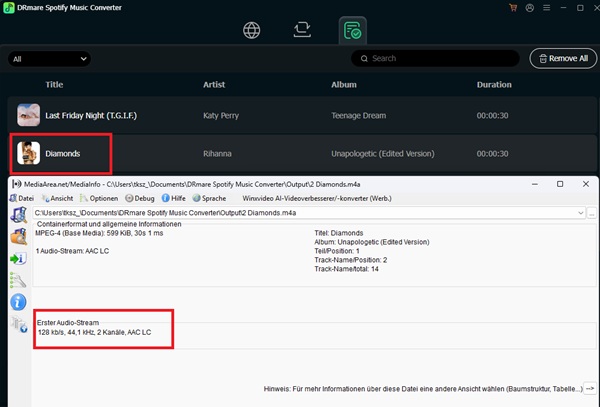Click the Teenage Dream album cell
Screen dimensions: 600x407
[x=359, y=116]
